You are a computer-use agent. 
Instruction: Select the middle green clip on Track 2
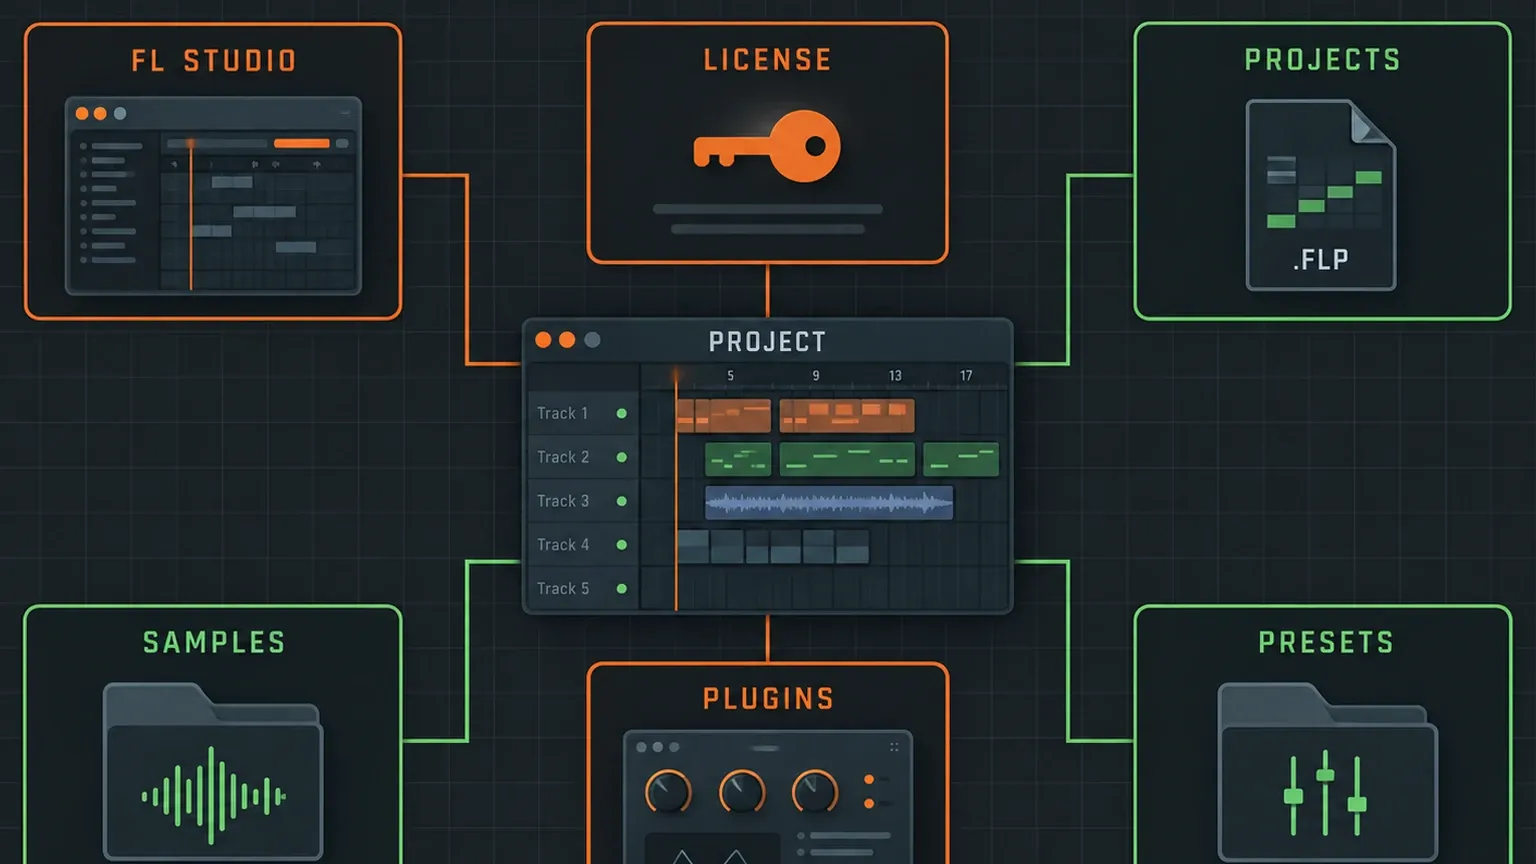847,459
